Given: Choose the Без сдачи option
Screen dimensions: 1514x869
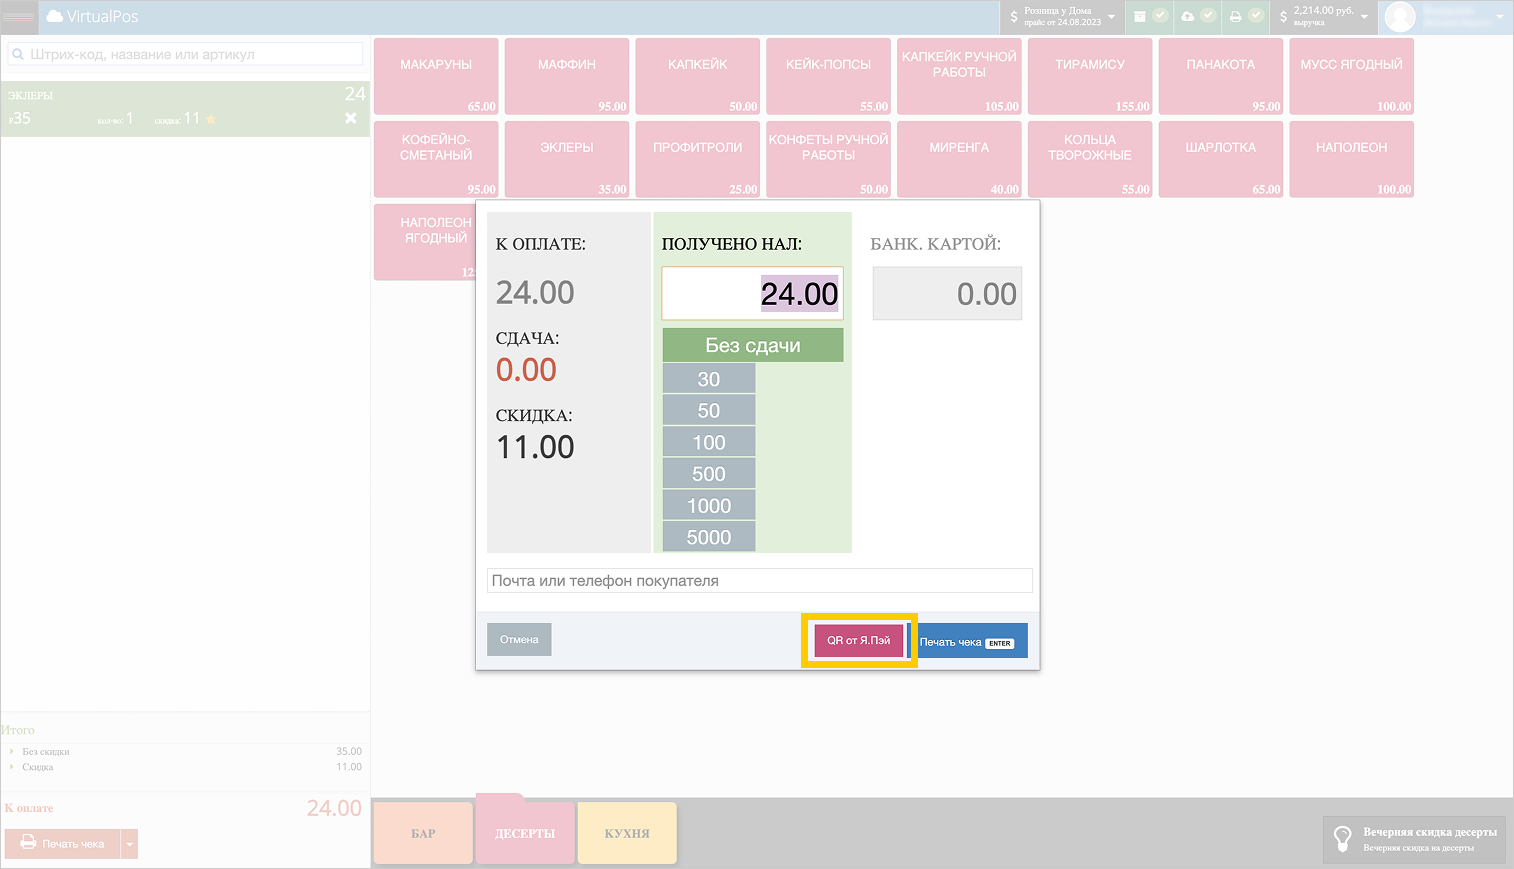Looking at the screenshot, I should coord(753,345).
